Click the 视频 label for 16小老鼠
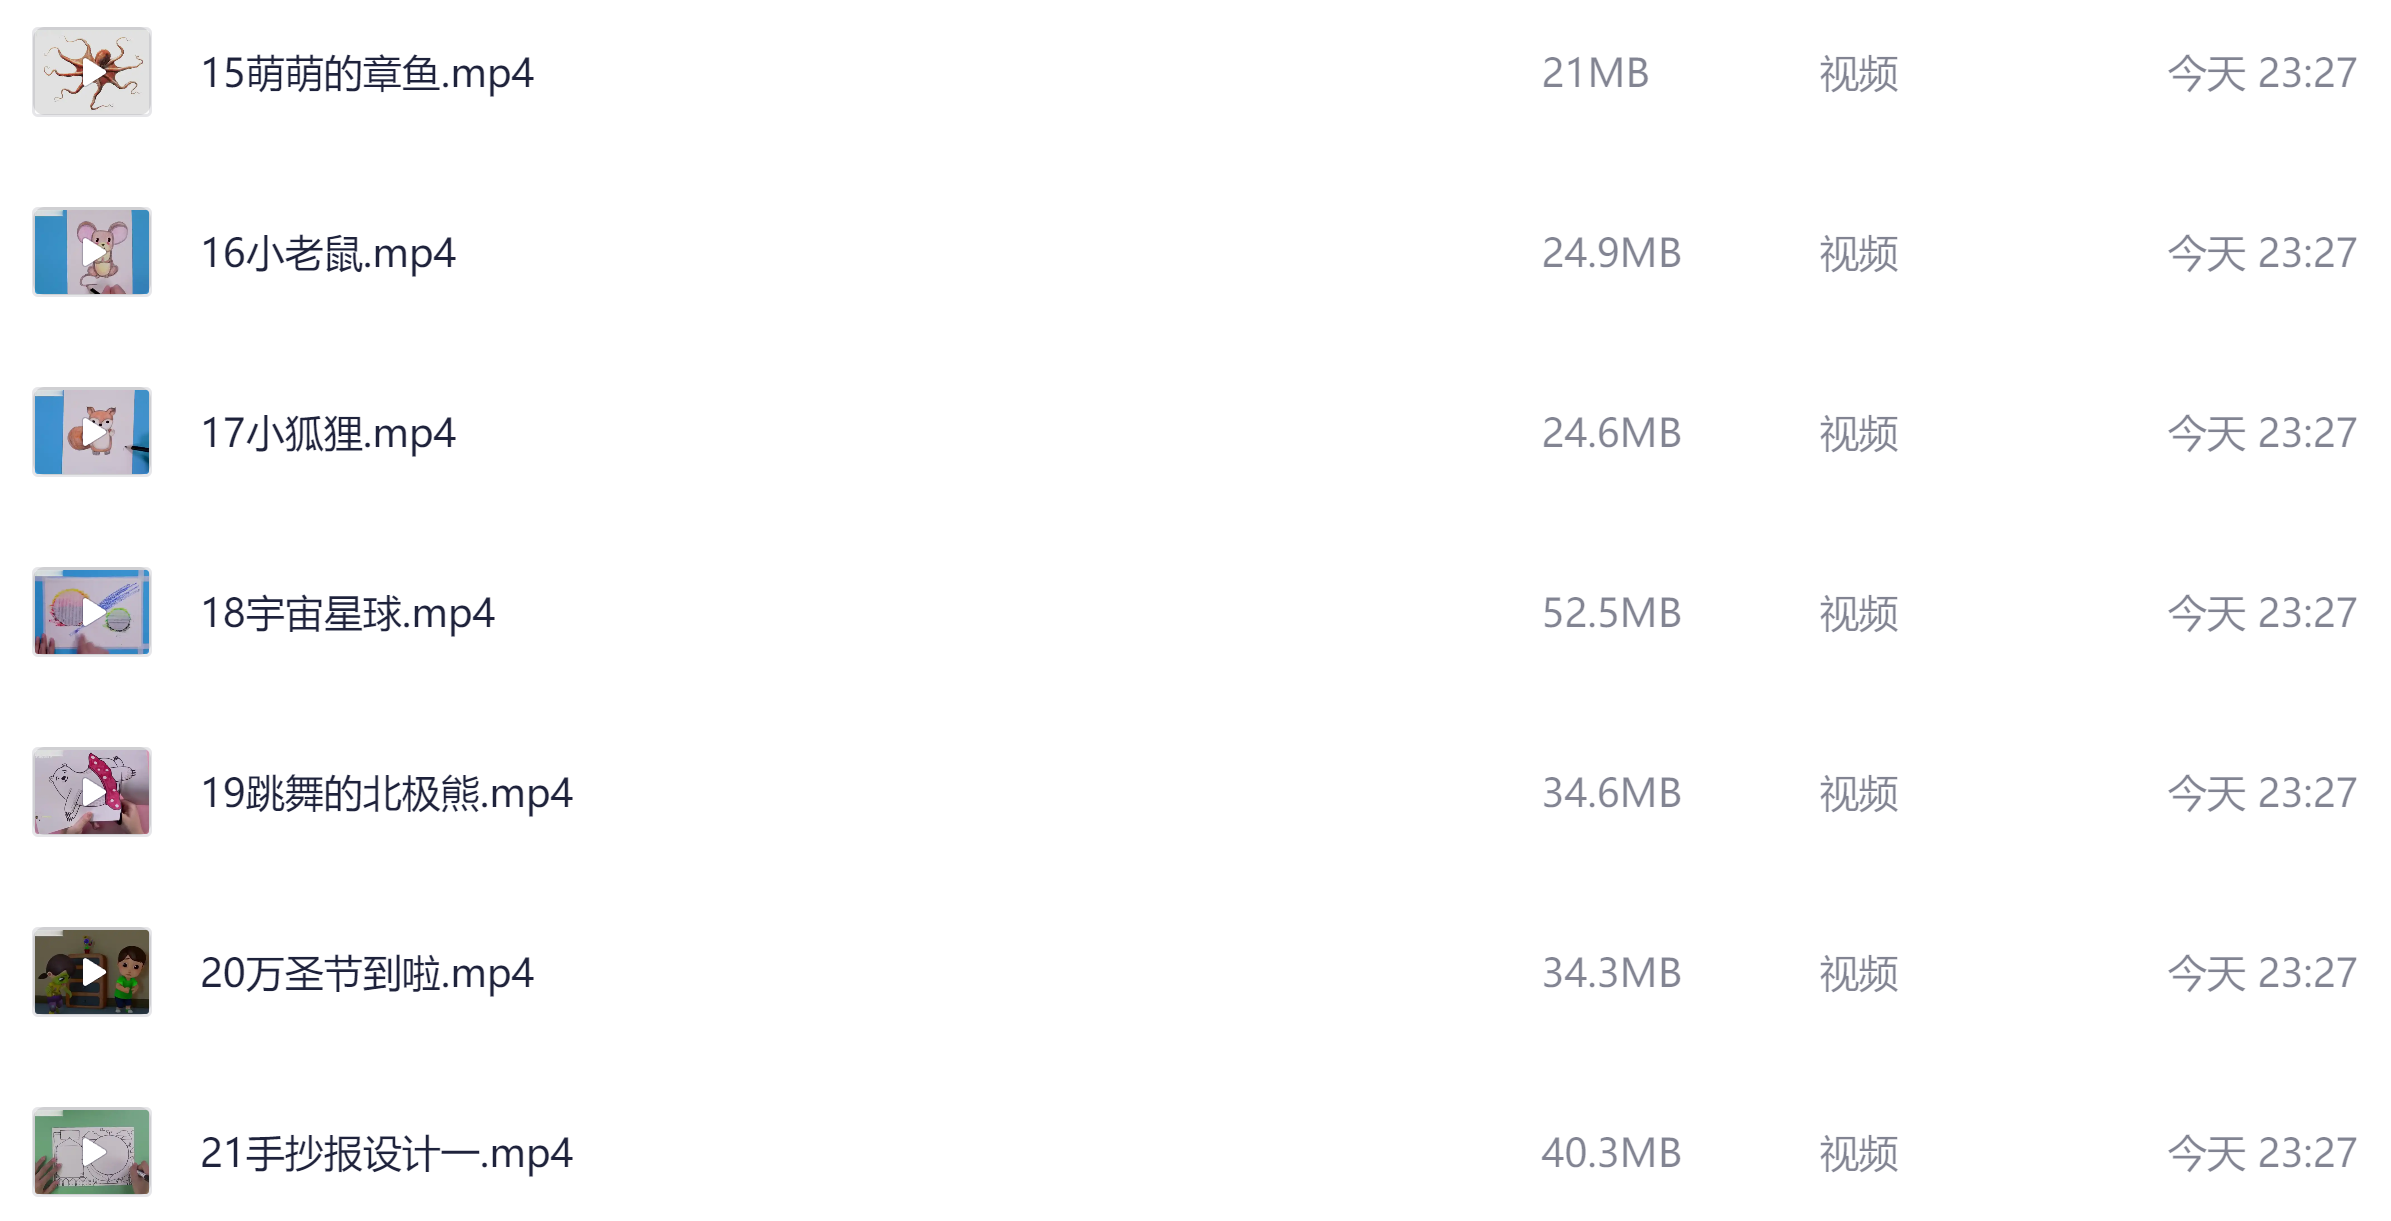 click(1855, 251)
